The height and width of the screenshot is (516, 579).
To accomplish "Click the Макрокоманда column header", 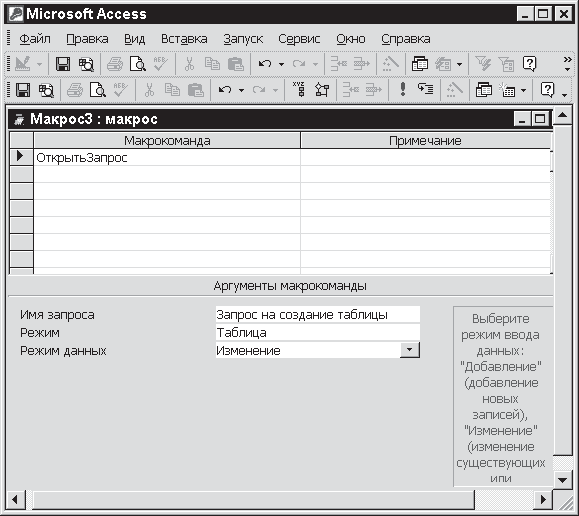I will pos(167,140).
